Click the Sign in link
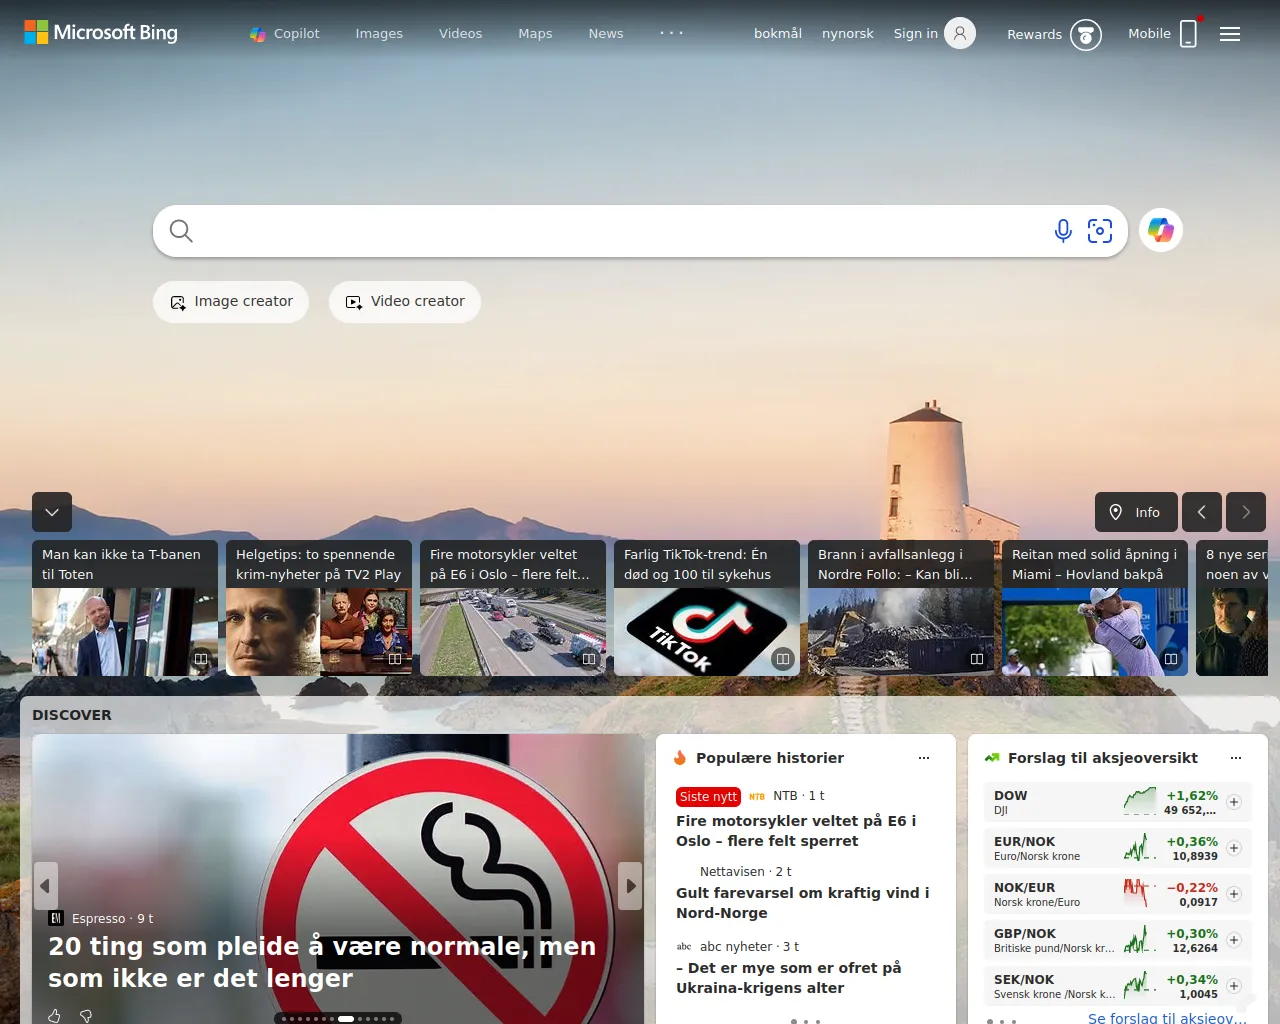1280x1024 pixels. pyautogui.click(x=916, y=34)
